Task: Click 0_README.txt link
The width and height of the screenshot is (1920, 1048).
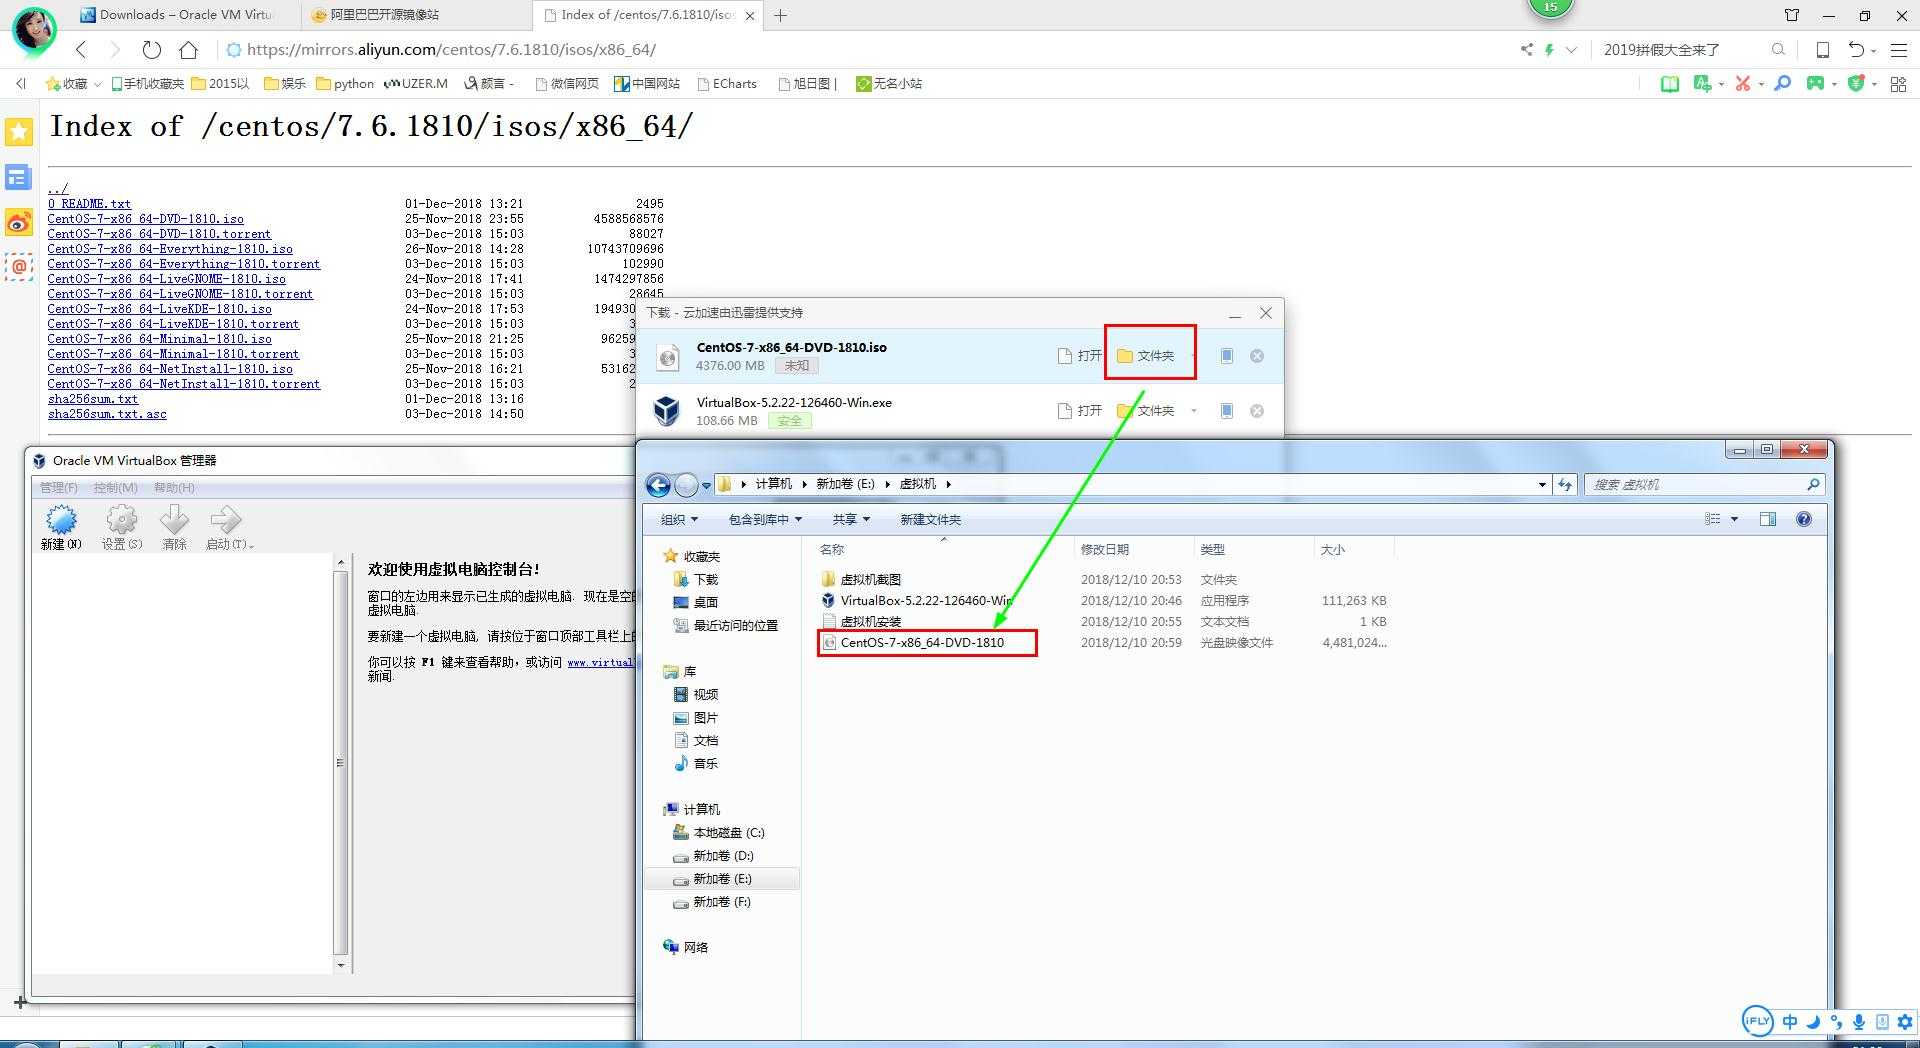Action: click(x=89, y=204)
